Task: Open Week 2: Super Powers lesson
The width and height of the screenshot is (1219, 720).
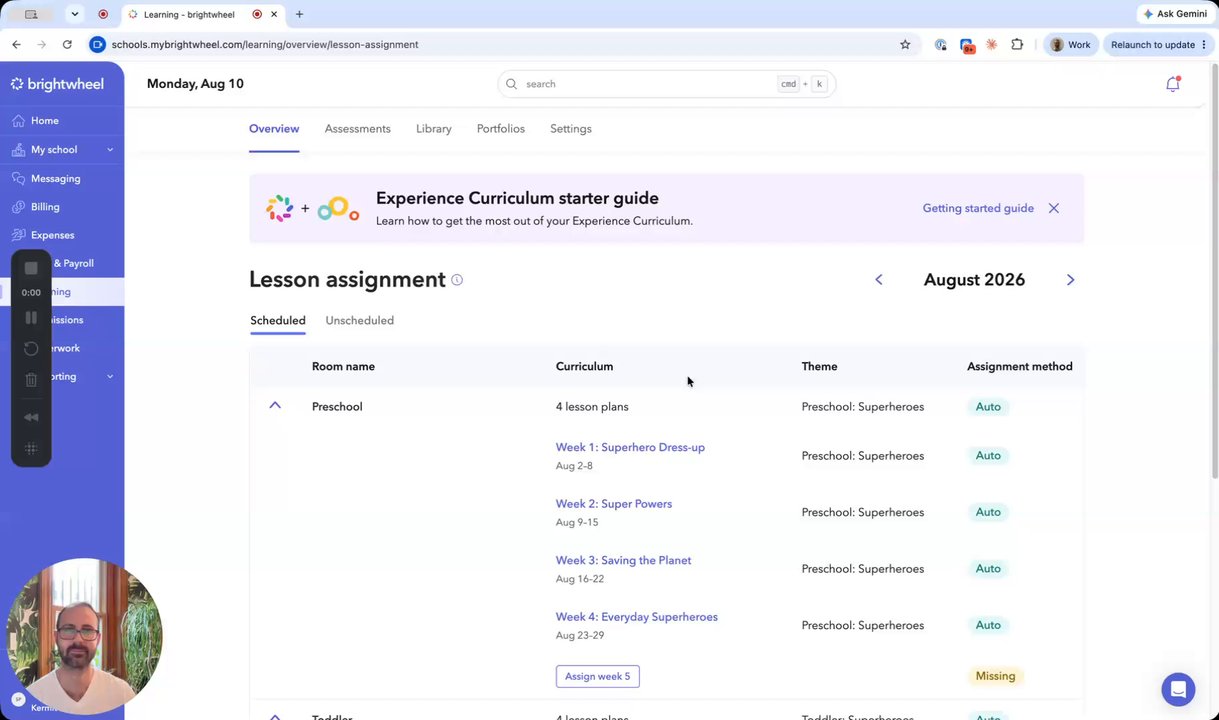Action: point(614,504)
